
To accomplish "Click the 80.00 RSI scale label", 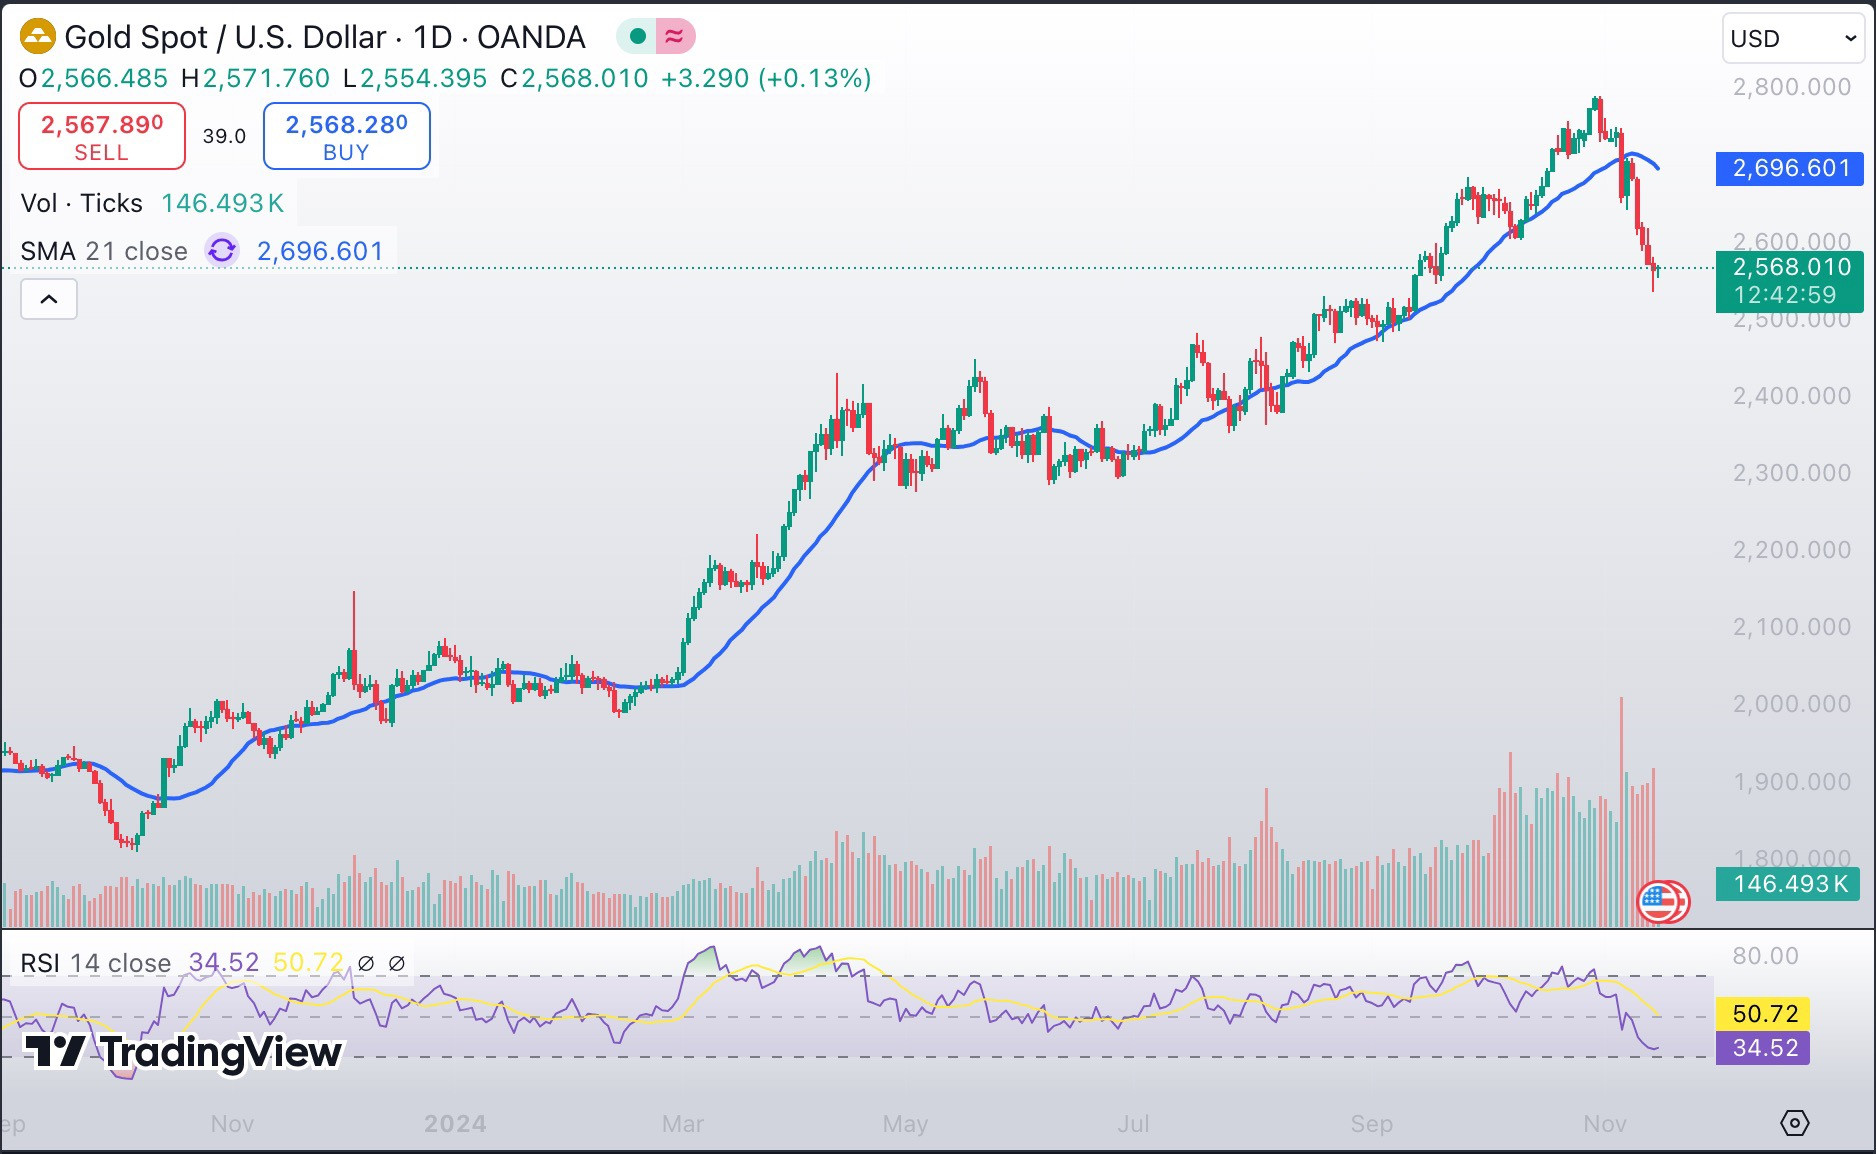I will tap(1765, 956).
